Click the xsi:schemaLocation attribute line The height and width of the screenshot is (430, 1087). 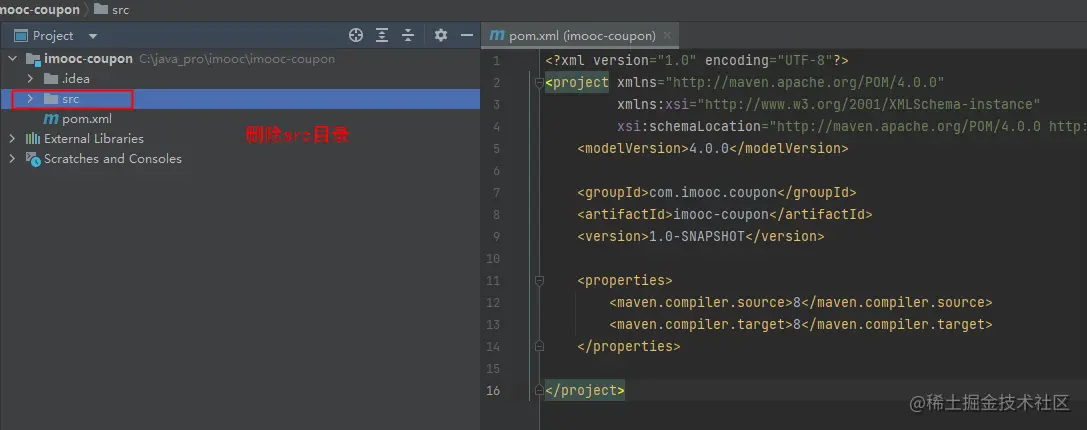tap(852, 127)
